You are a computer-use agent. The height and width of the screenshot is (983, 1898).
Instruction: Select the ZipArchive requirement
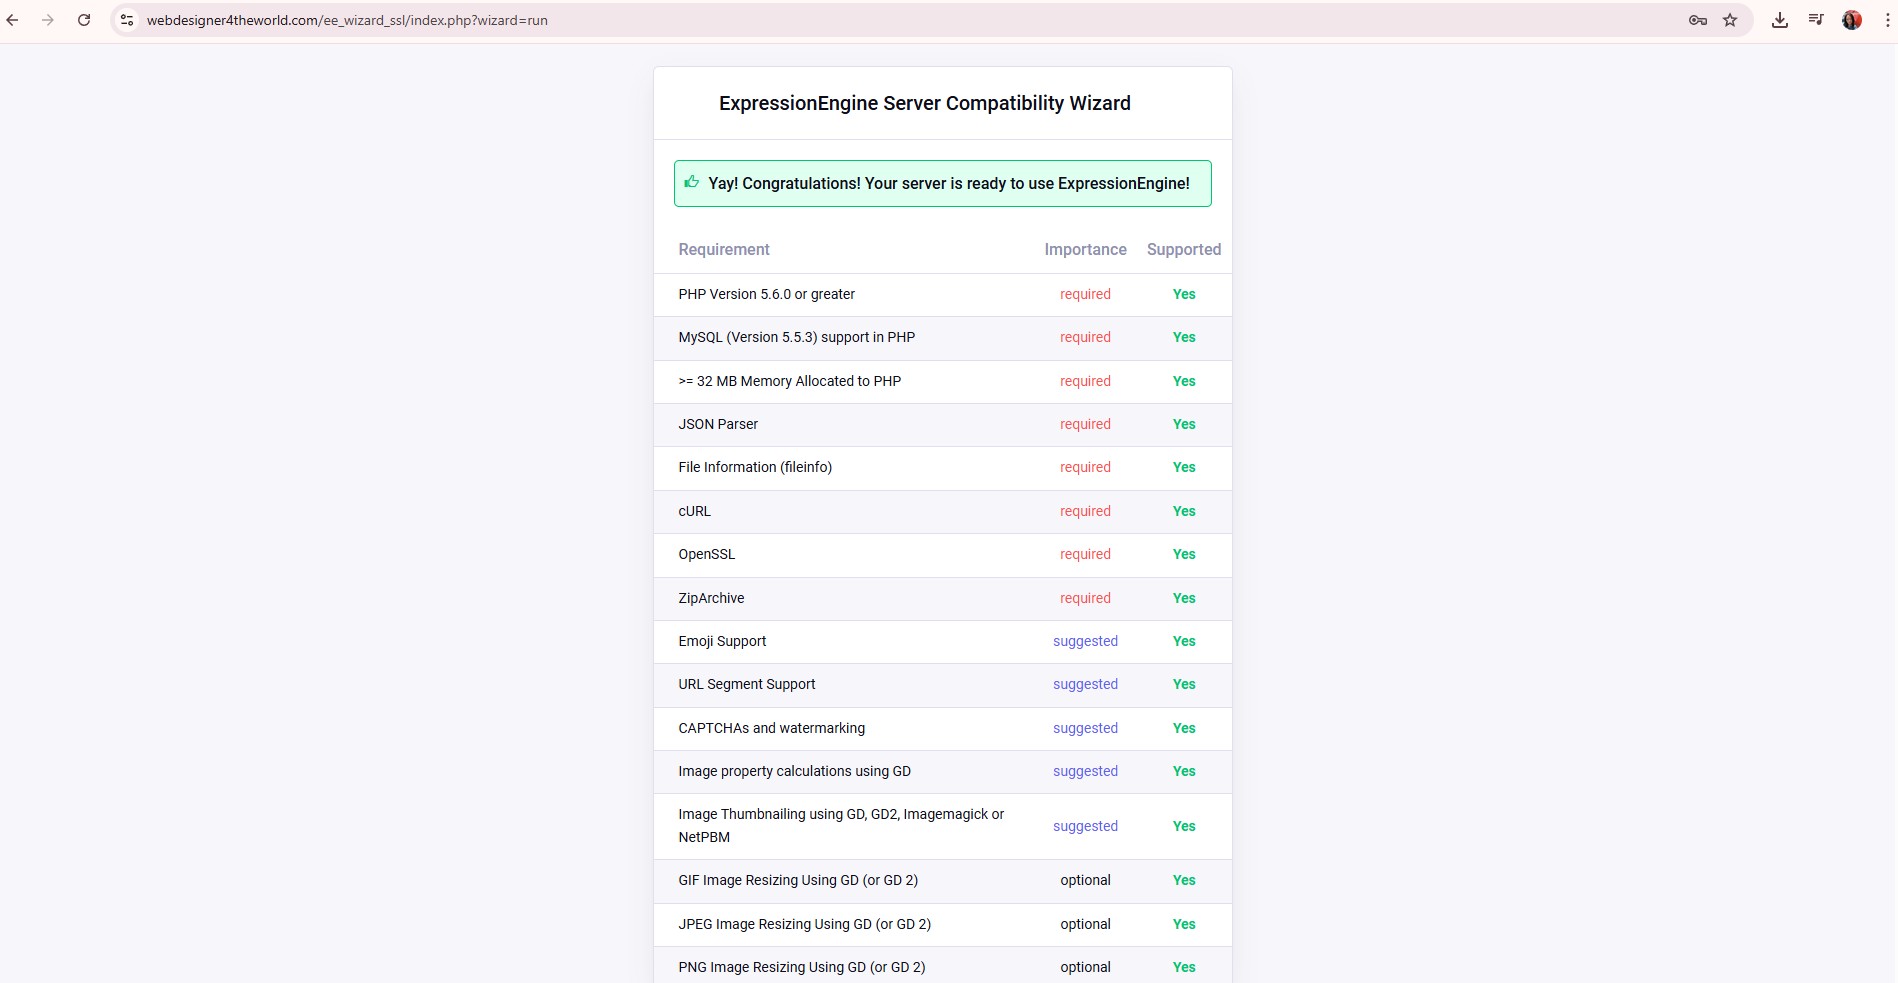pos(711,598)
